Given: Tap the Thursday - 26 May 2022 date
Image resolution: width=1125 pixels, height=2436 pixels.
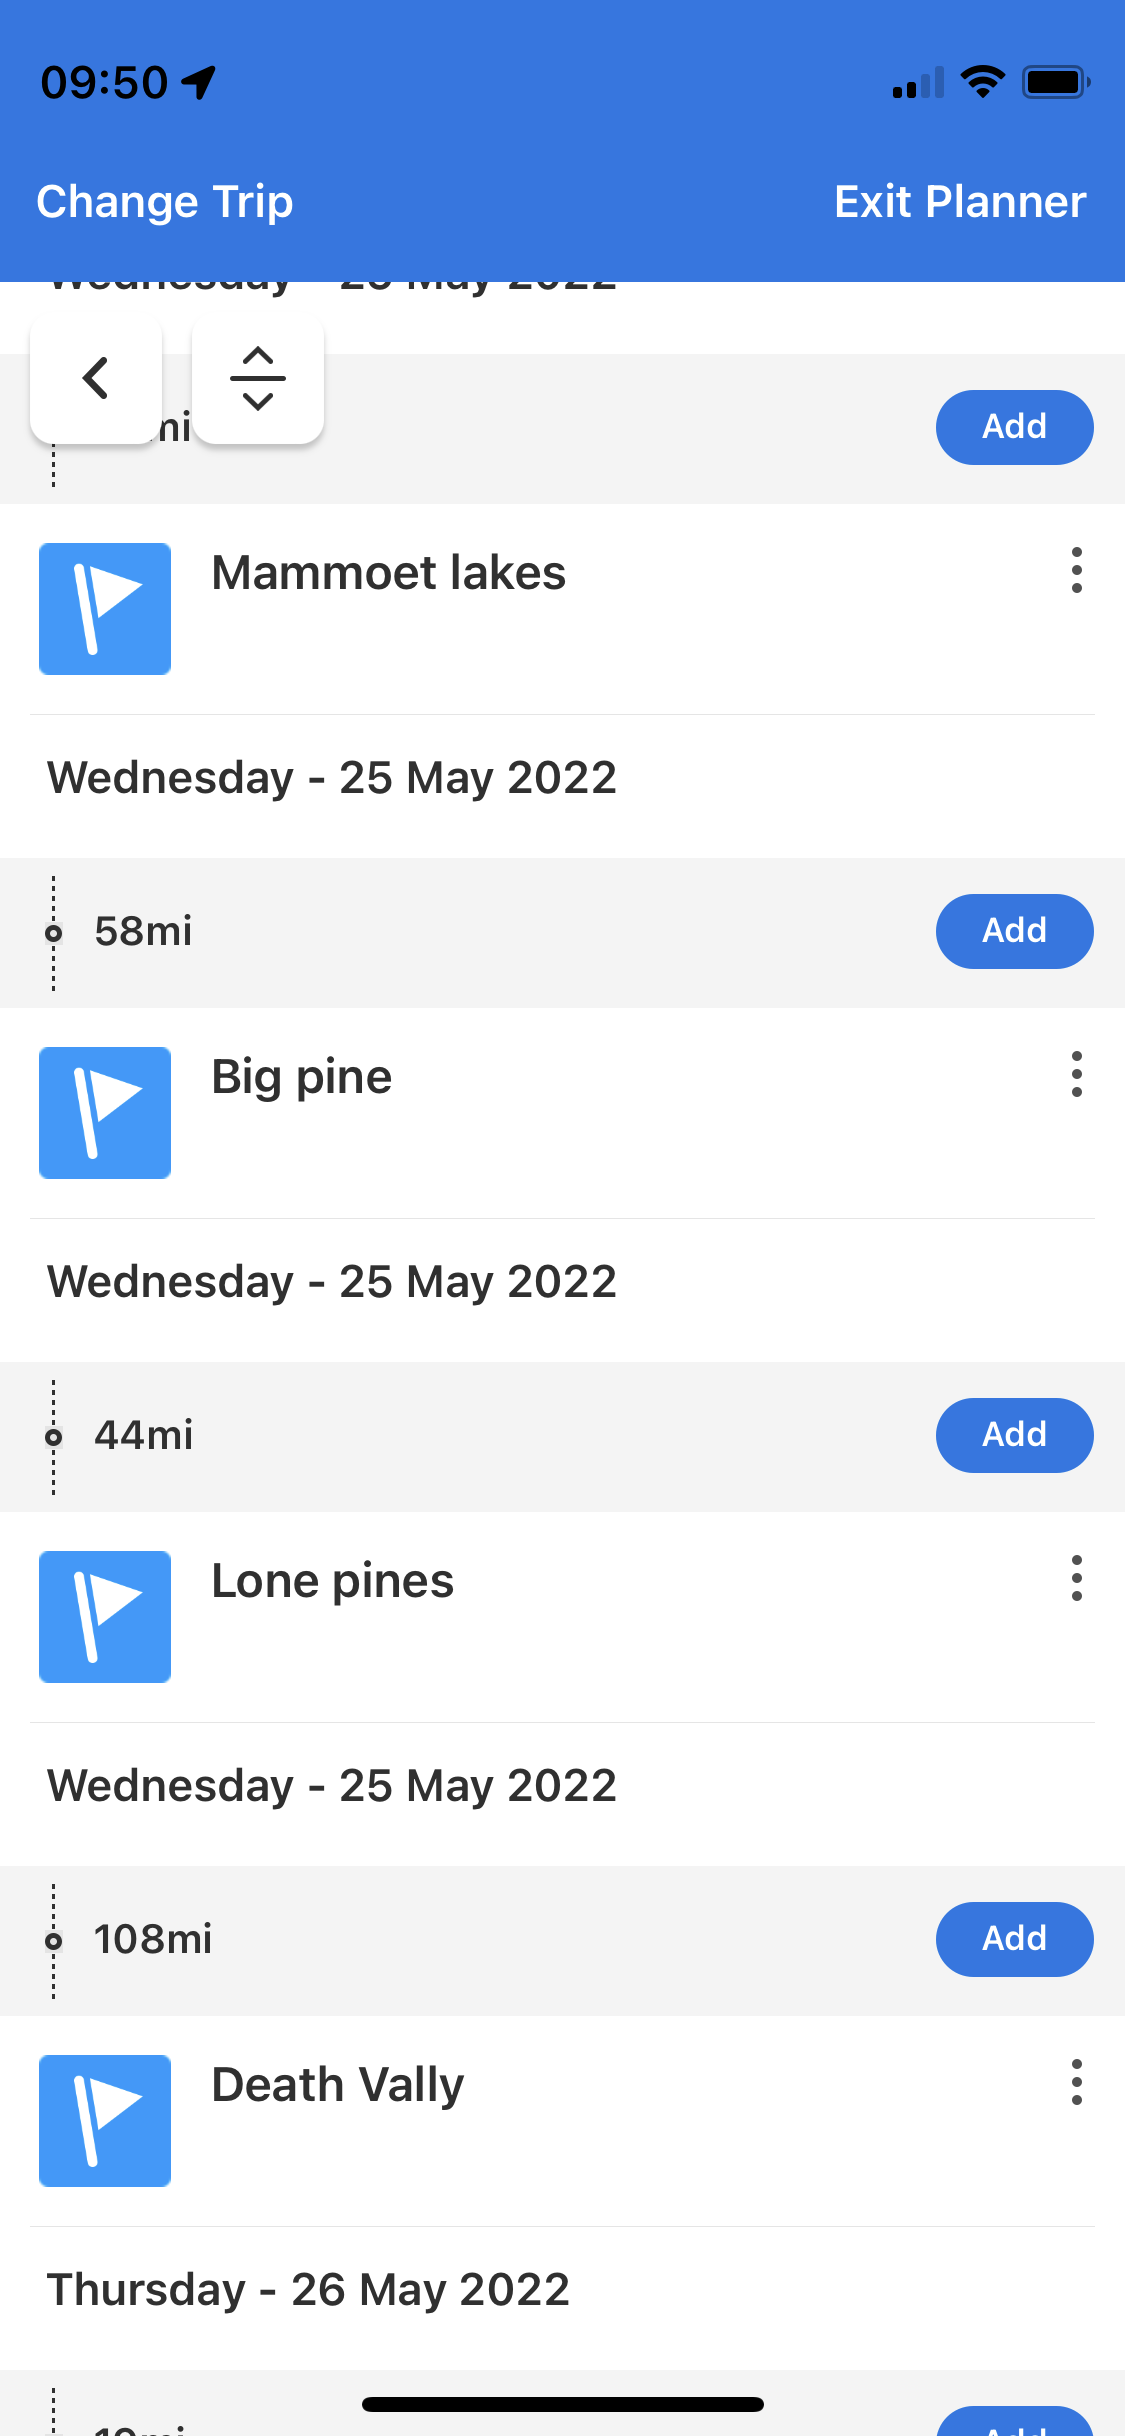Looking at the screenshot, I should click(x=308, y=2289).
